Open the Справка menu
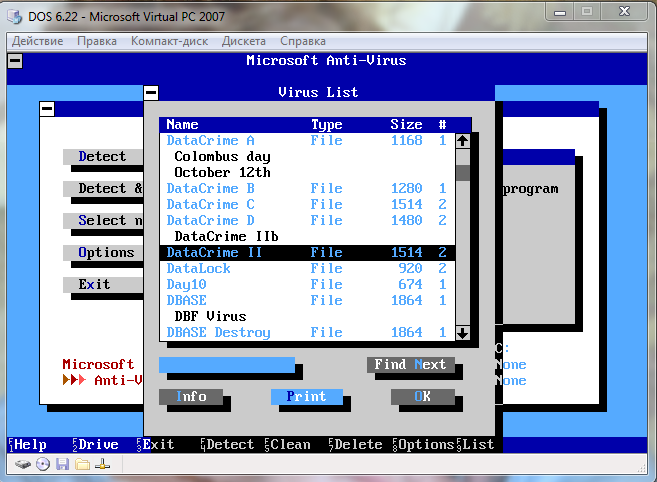The width and height of the screenshot is (657, 482). coord(303,41)
